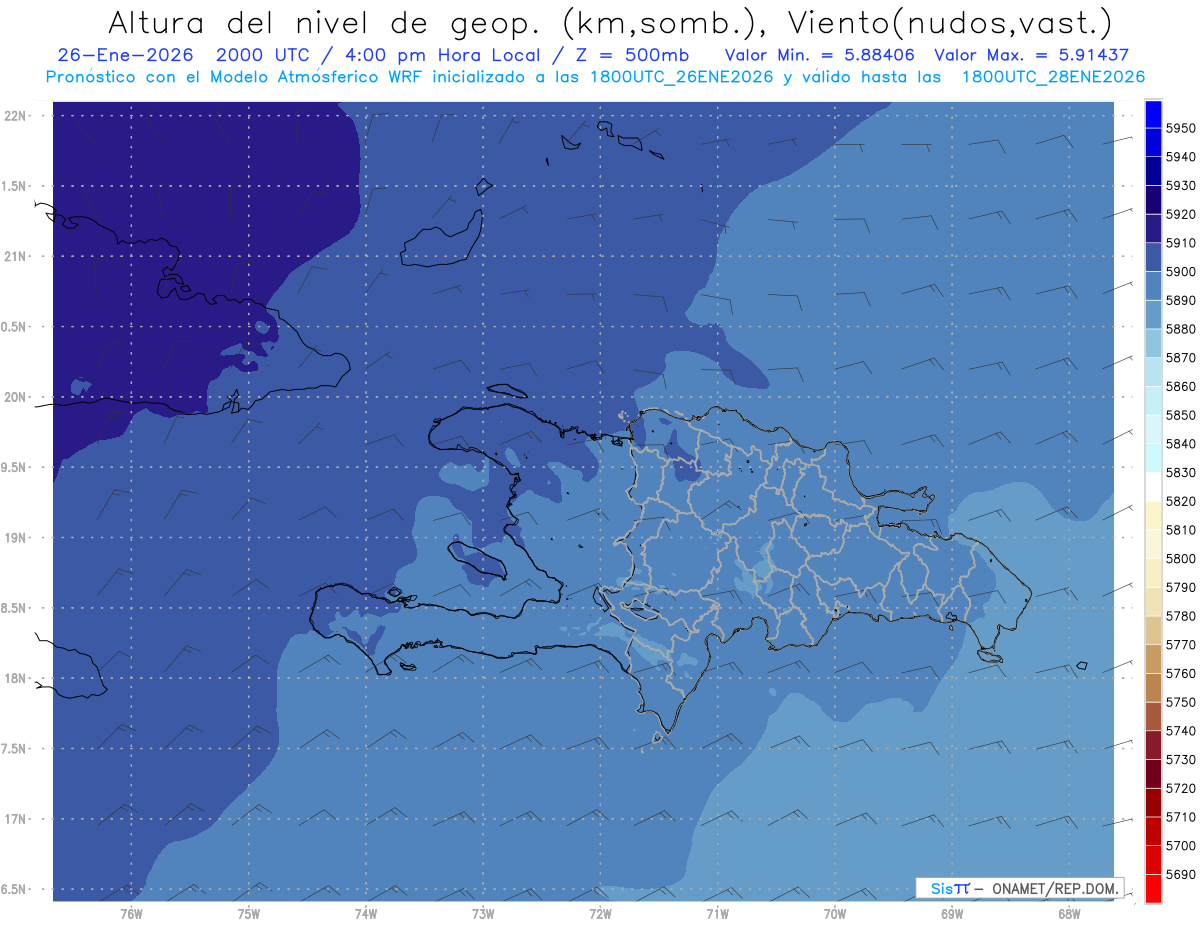Image resolution: width=1200 pixels, height=927 pixels.
Task: Click the longitude label "75W"
Action: coord(249,914)
